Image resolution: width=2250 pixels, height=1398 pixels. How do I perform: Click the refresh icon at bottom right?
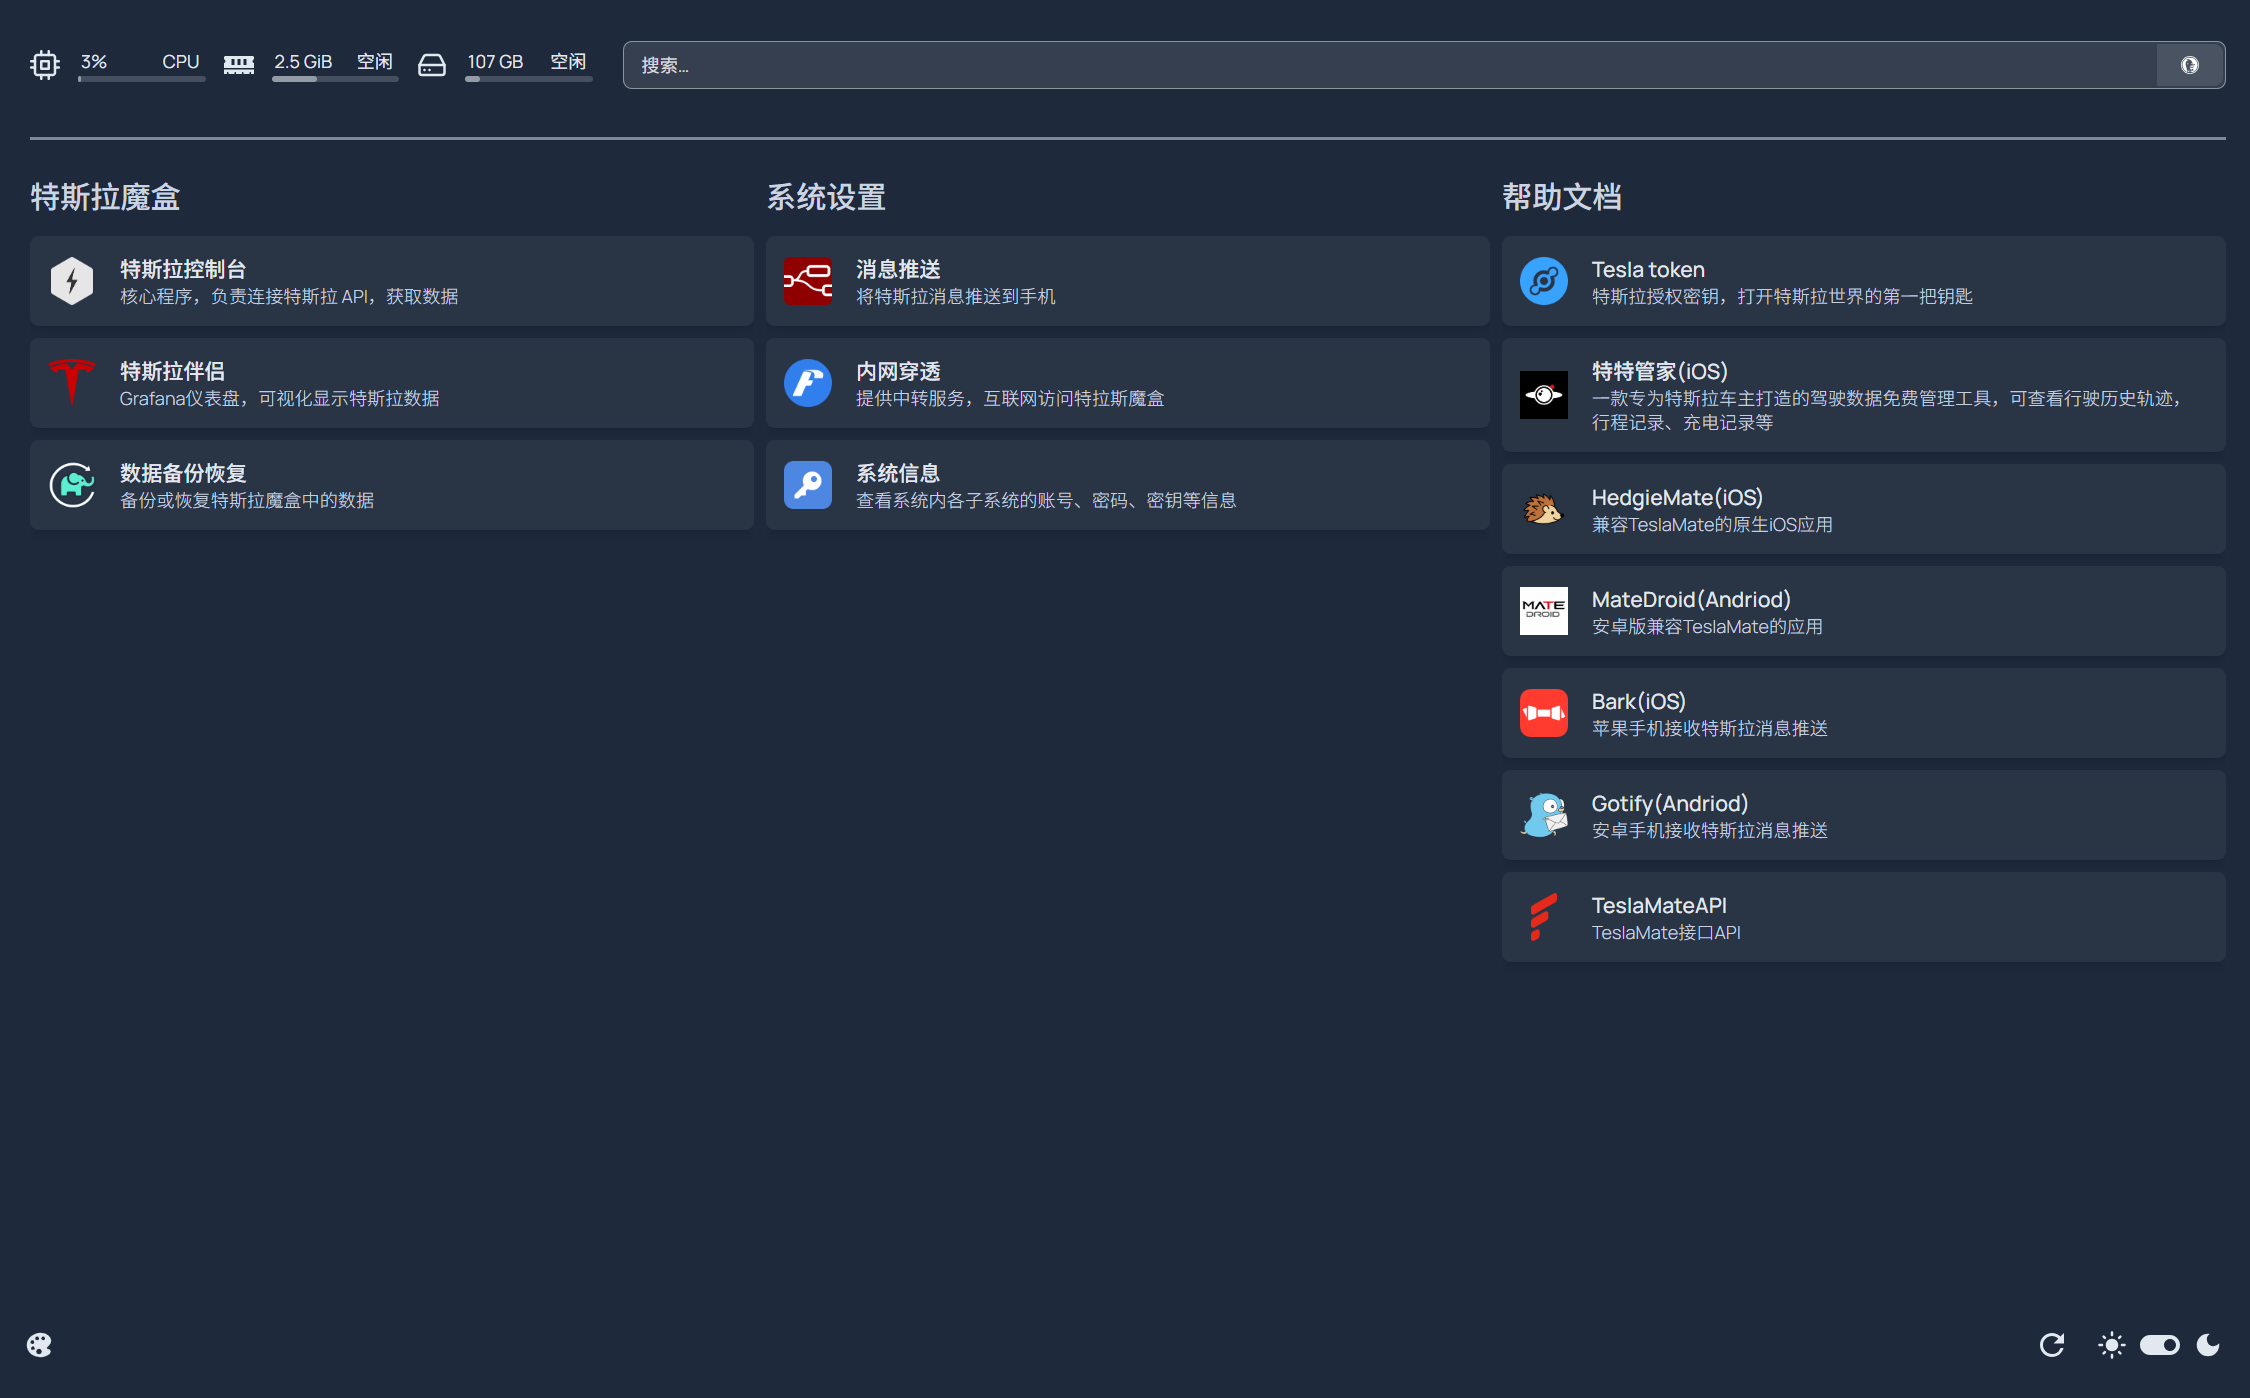(x=2052, y=1345)
